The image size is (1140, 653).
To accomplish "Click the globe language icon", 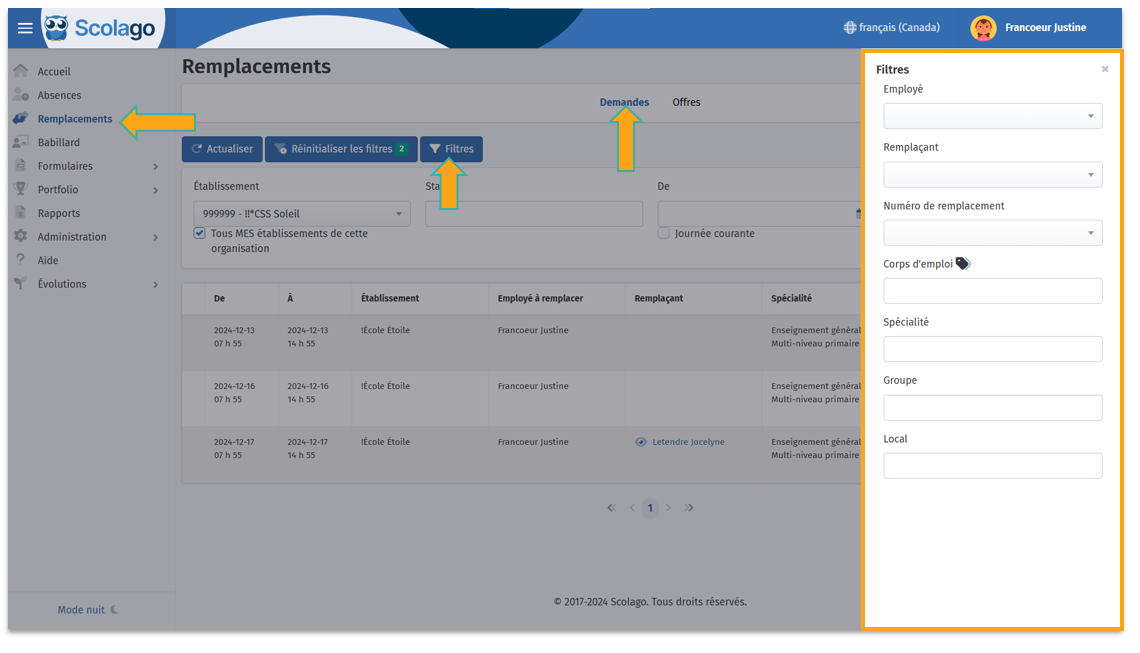I will [x=849, y=28].
